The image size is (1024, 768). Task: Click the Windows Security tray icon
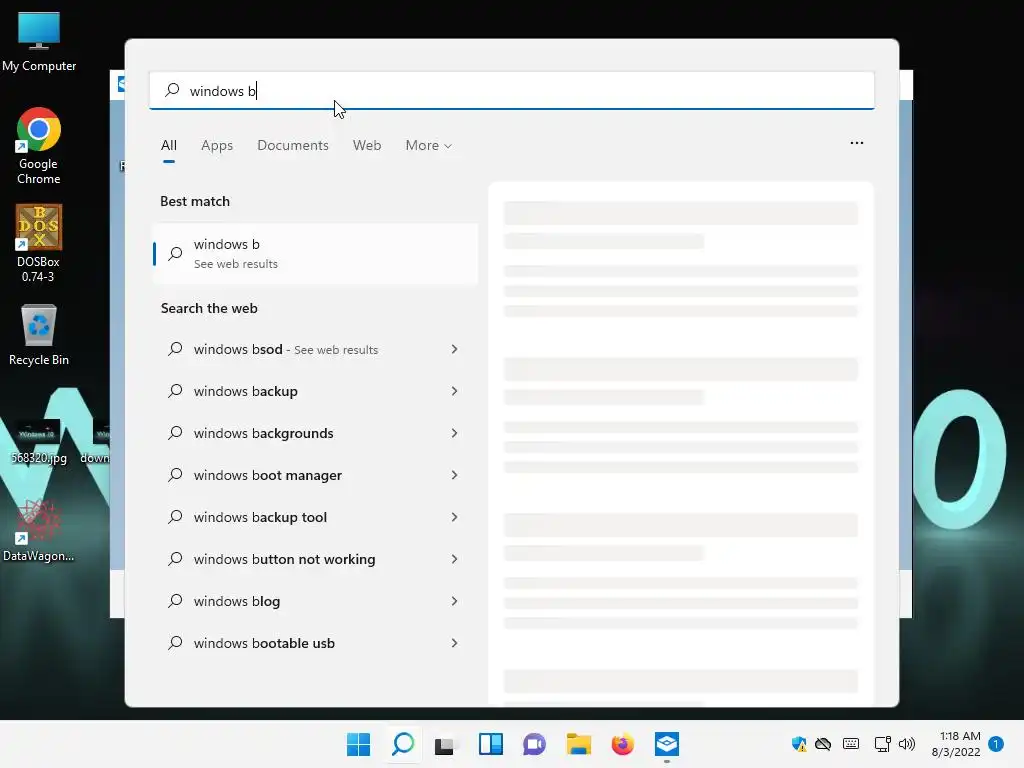point(799,744)
